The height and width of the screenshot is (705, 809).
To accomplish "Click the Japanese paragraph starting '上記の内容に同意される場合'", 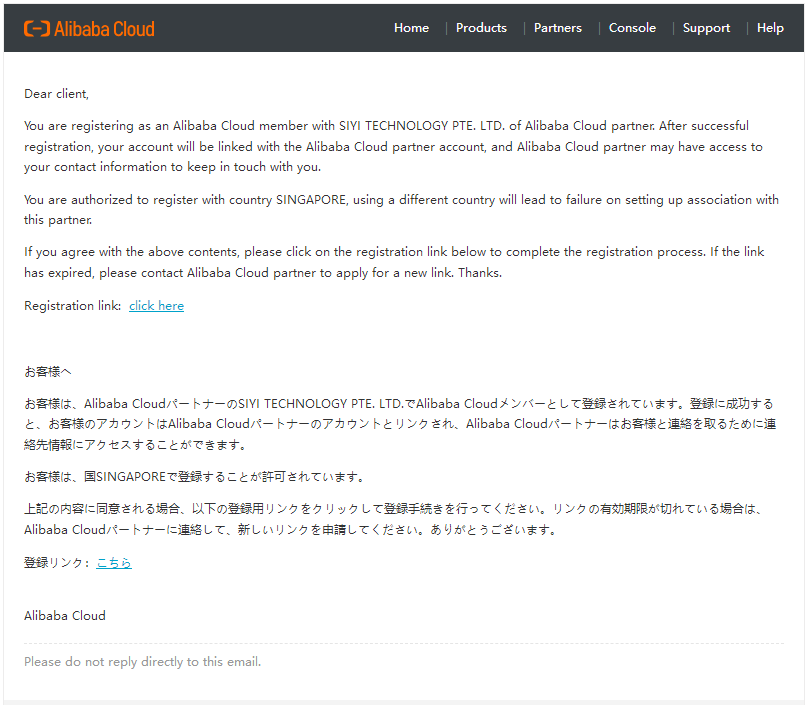I will 394,519.
